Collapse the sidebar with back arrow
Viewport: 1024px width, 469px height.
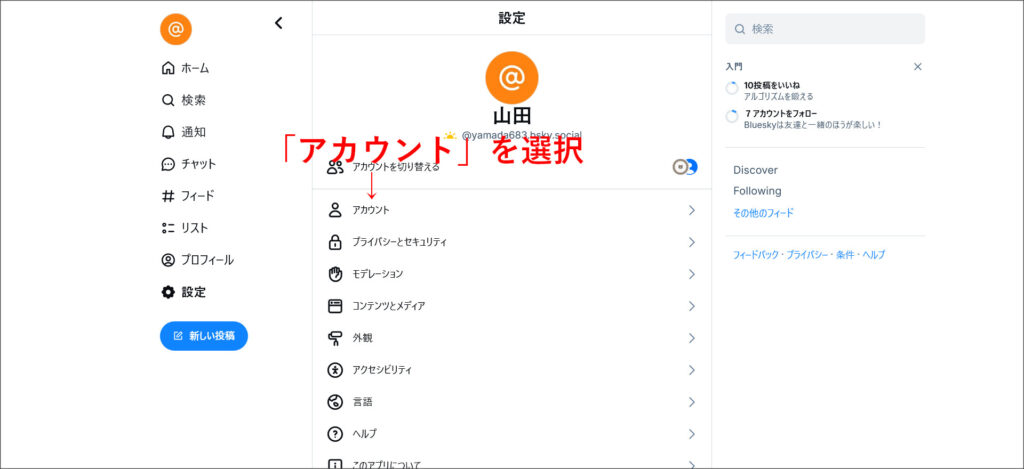coord(279,23)
